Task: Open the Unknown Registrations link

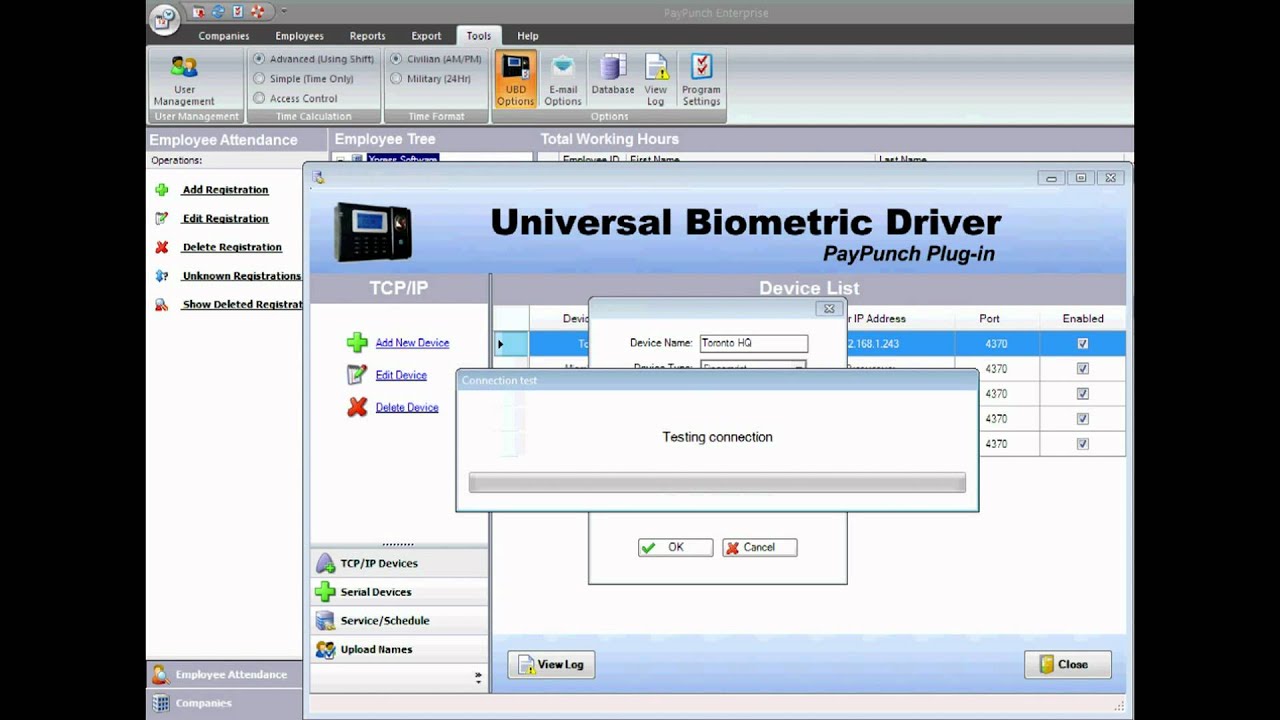Action: pyautogui.click(x=241, y=276)
